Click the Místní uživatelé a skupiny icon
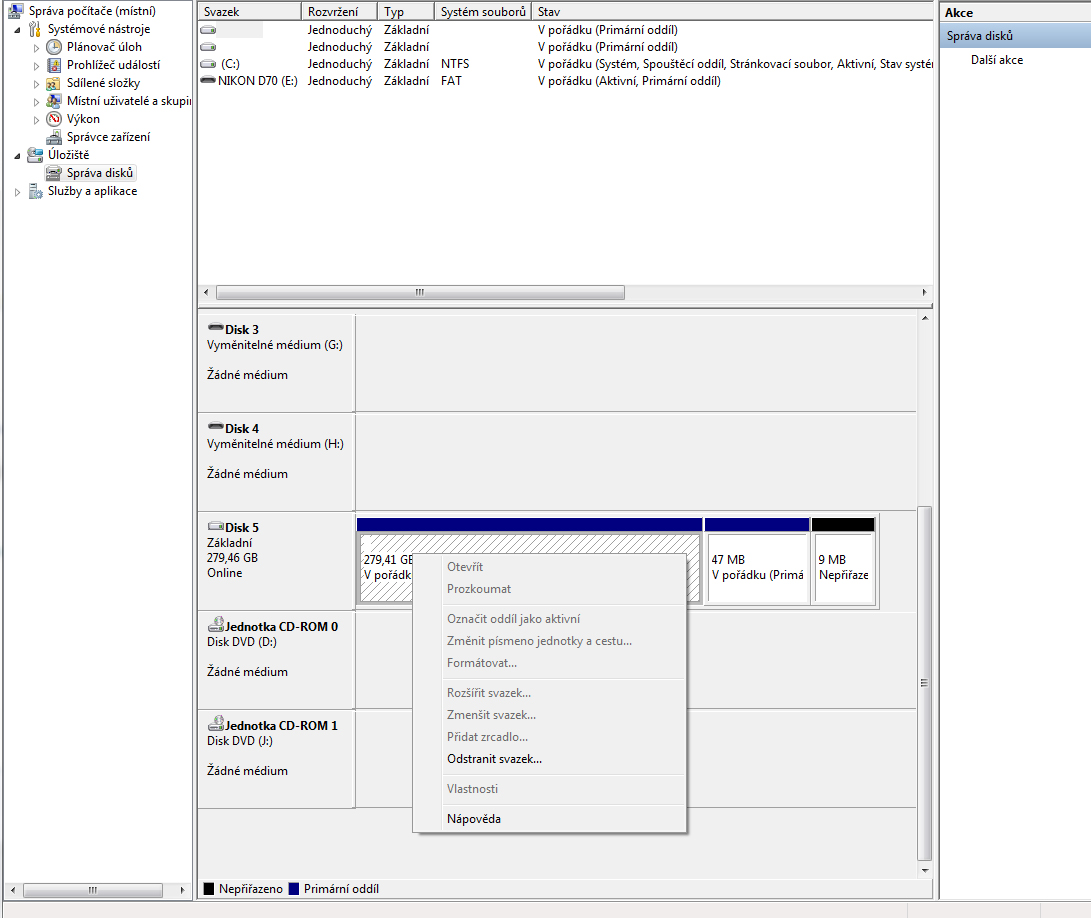 pos(54,101)
